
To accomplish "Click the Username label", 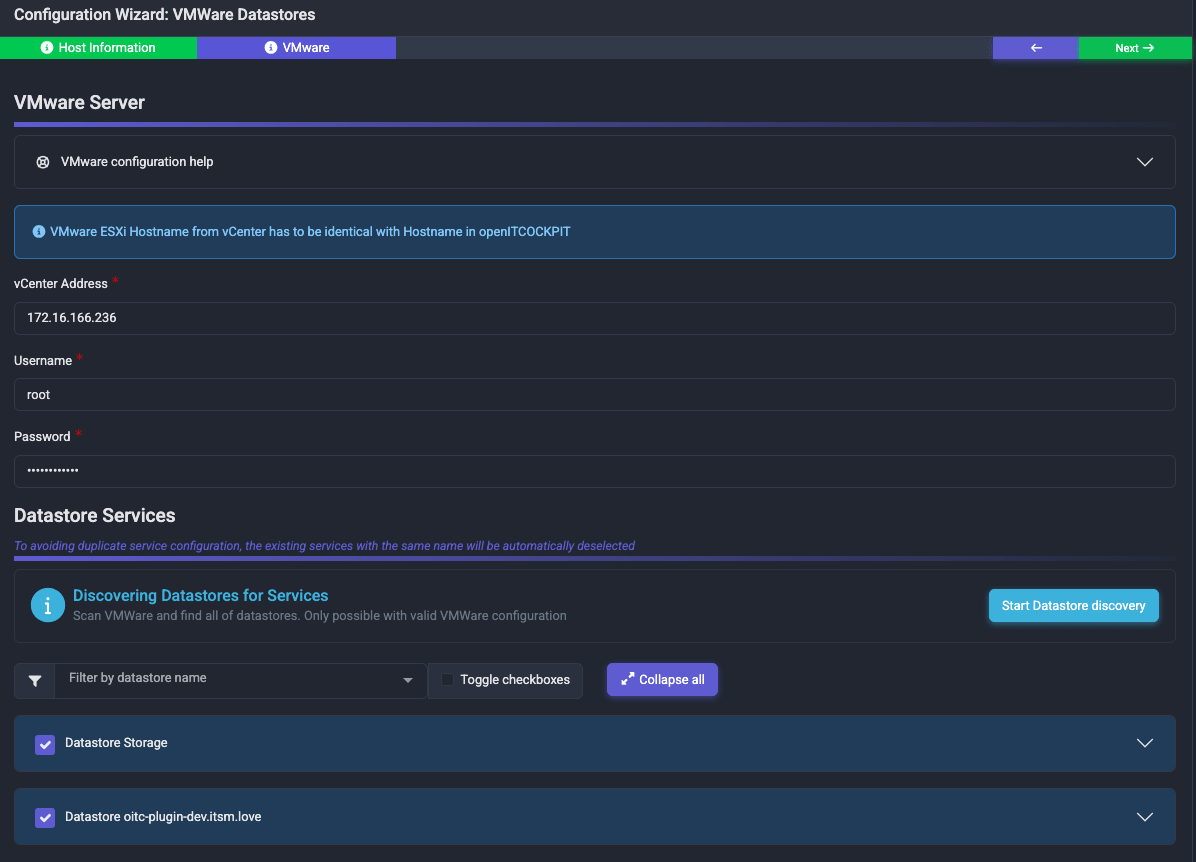I will point(43,361).
